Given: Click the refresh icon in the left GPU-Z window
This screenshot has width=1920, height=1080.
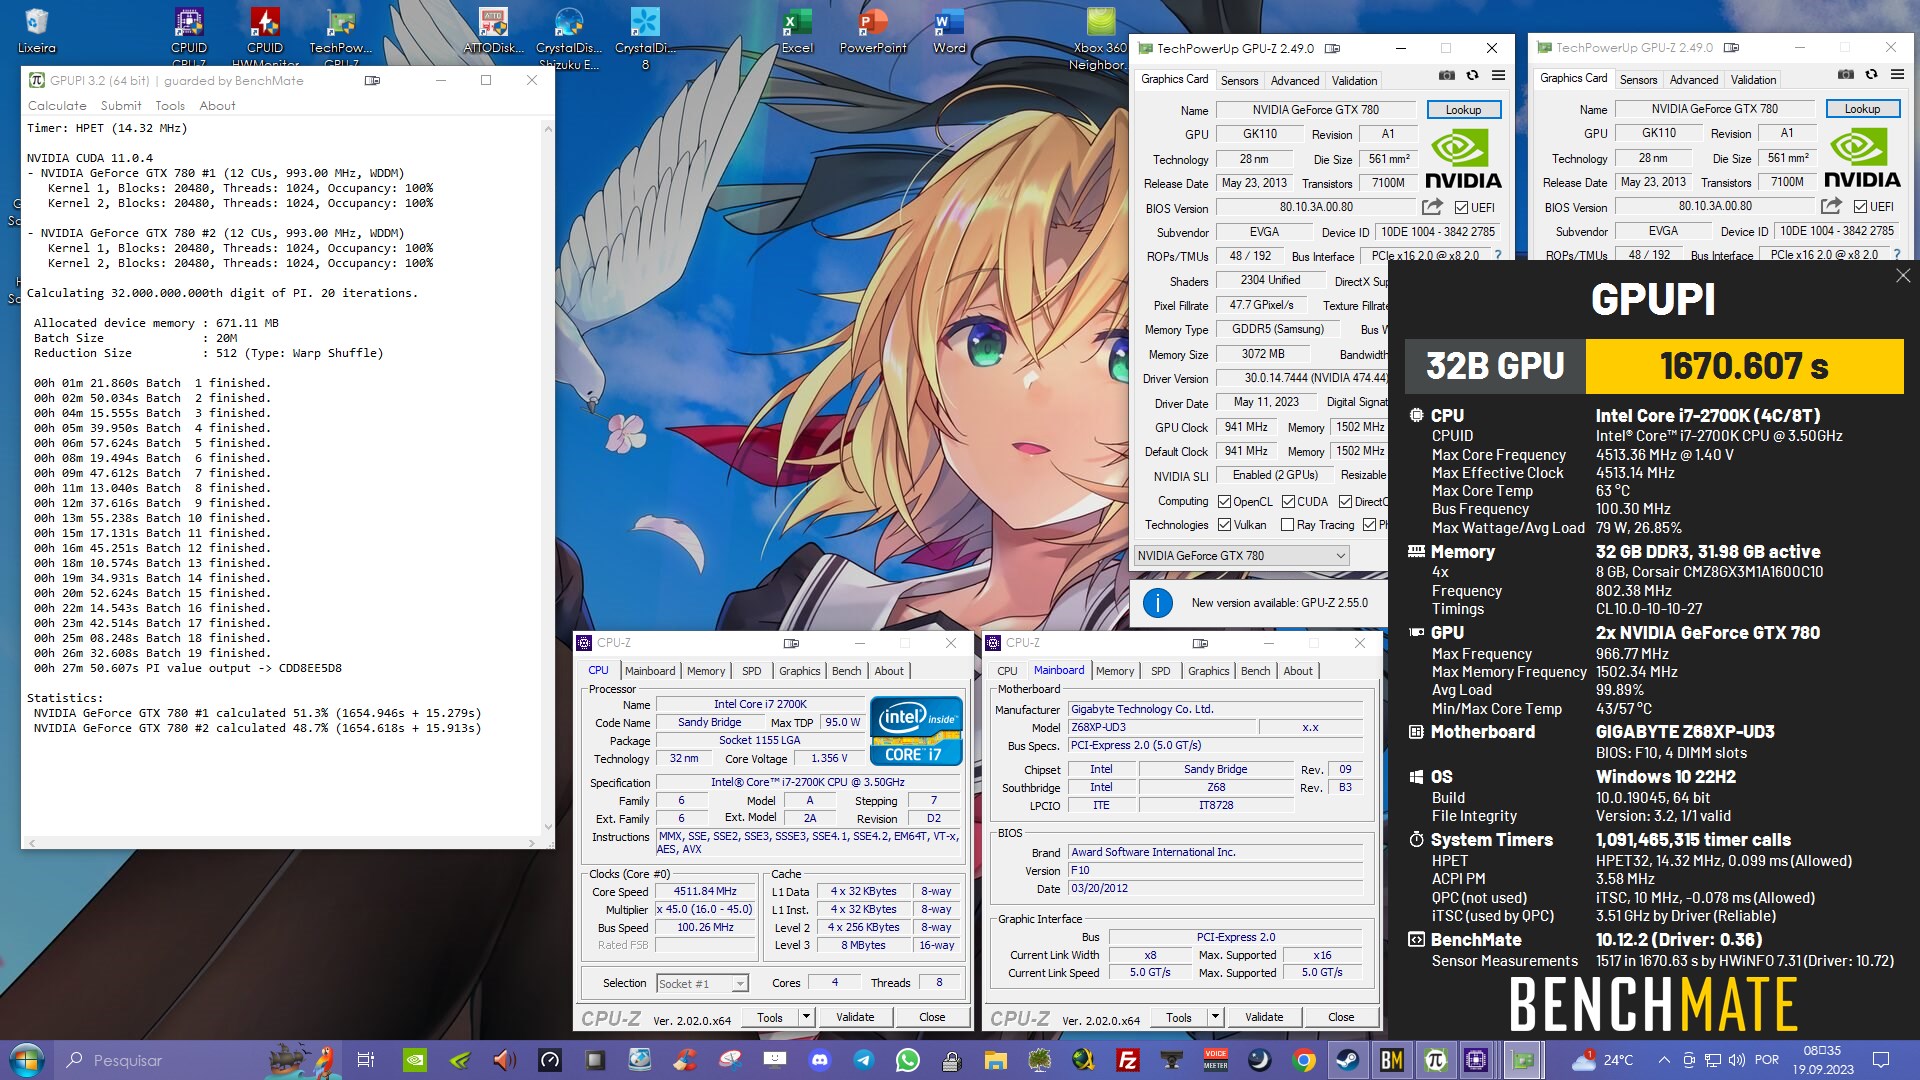Looking at the screenshot, I should [x=1472, y=75].
